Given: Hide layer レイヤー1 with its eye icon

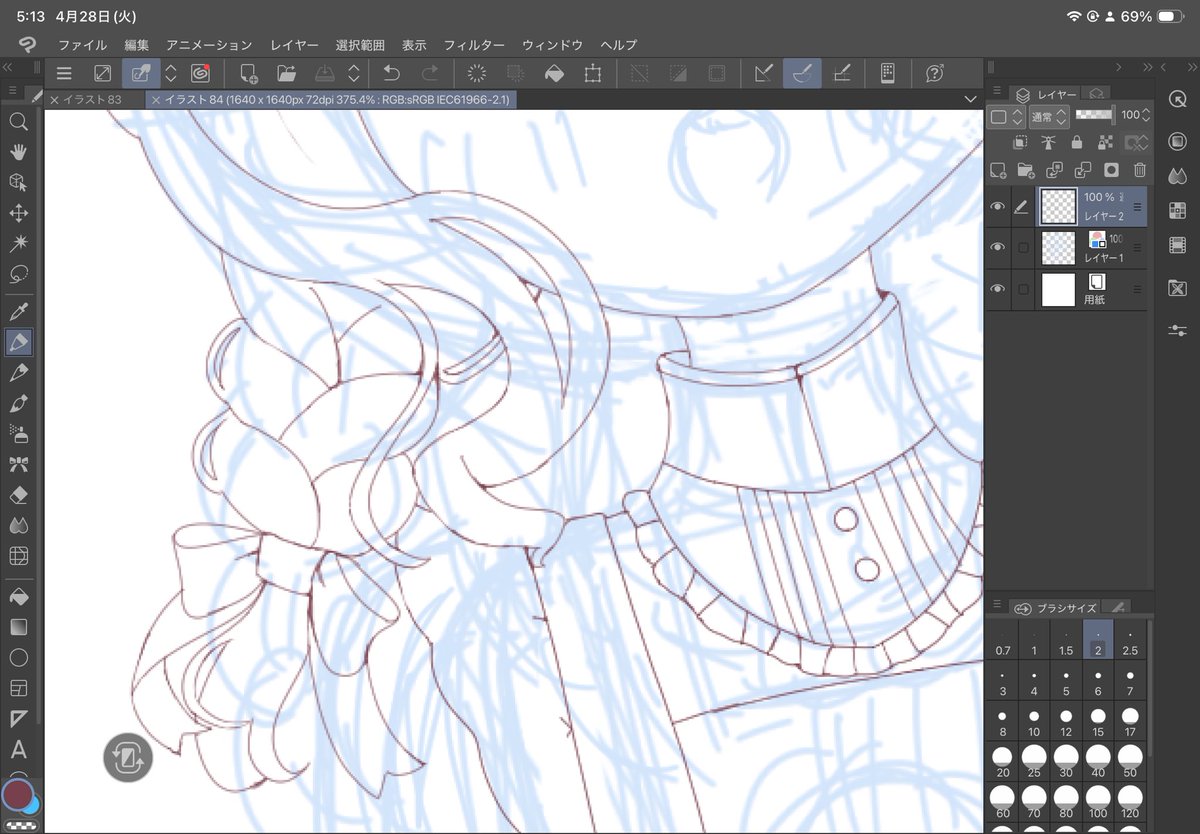Looking at the screenshot, I should tap(997, 247).
